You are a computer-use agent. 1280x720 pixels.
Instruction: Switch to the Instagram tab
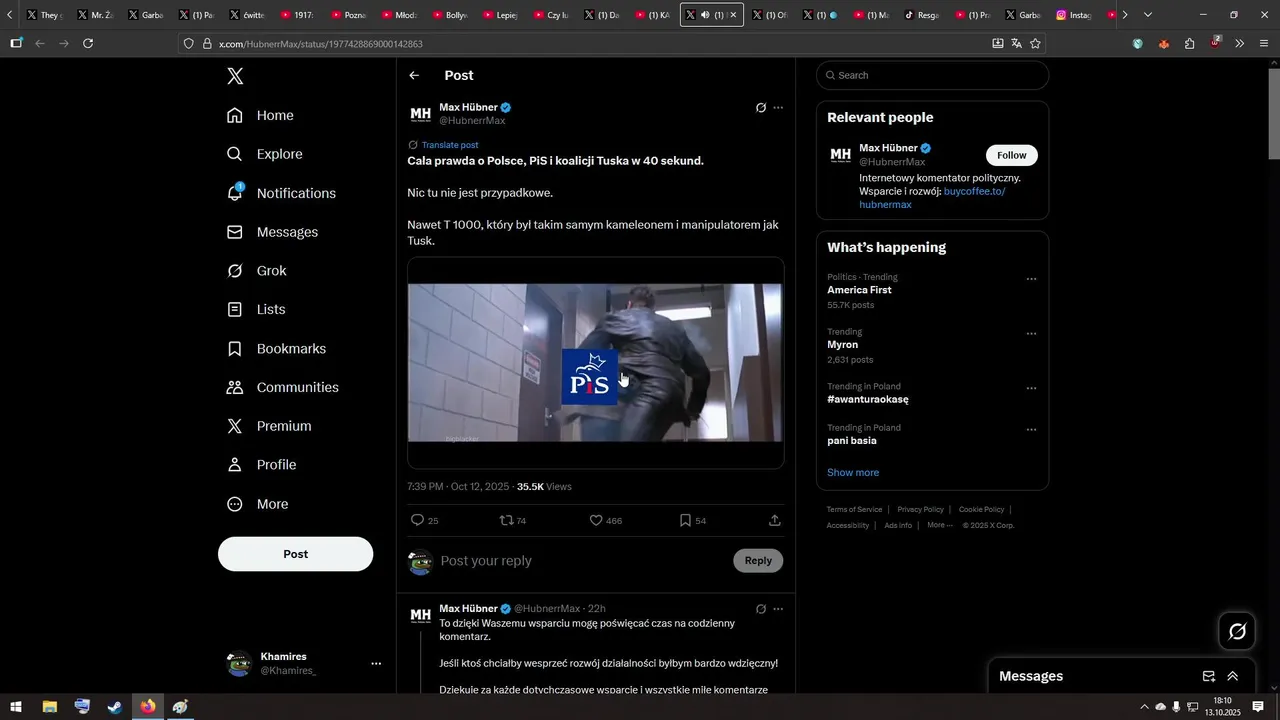click(x=1075, y=15)
